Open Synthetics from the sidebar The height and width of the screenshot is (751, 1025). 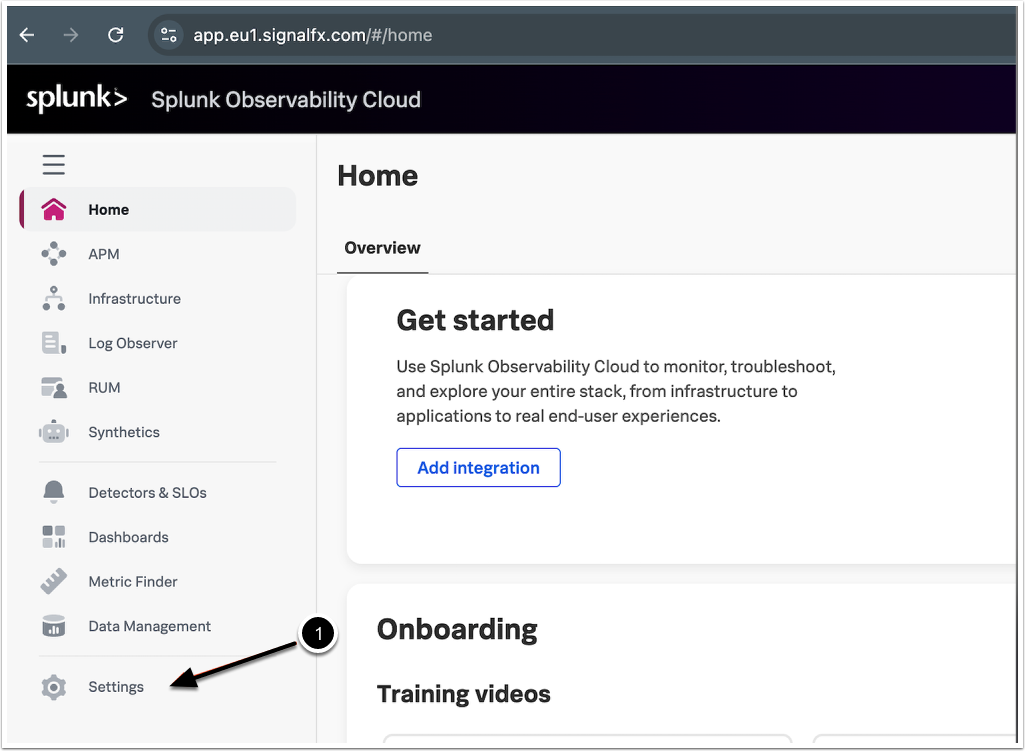point(124,432)
